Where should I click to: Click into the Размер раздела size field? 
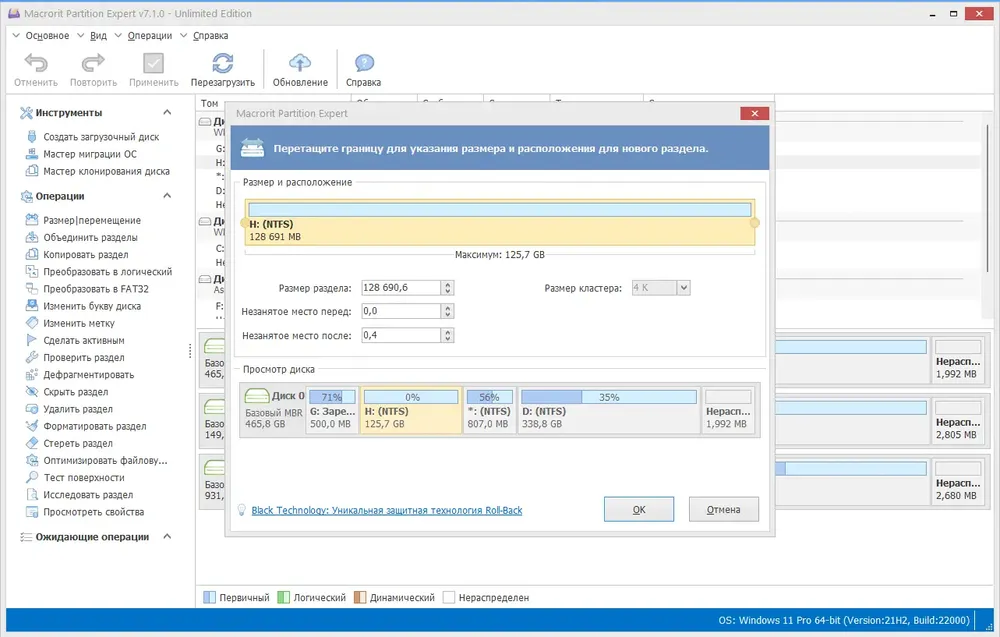(x=401, y=288)
